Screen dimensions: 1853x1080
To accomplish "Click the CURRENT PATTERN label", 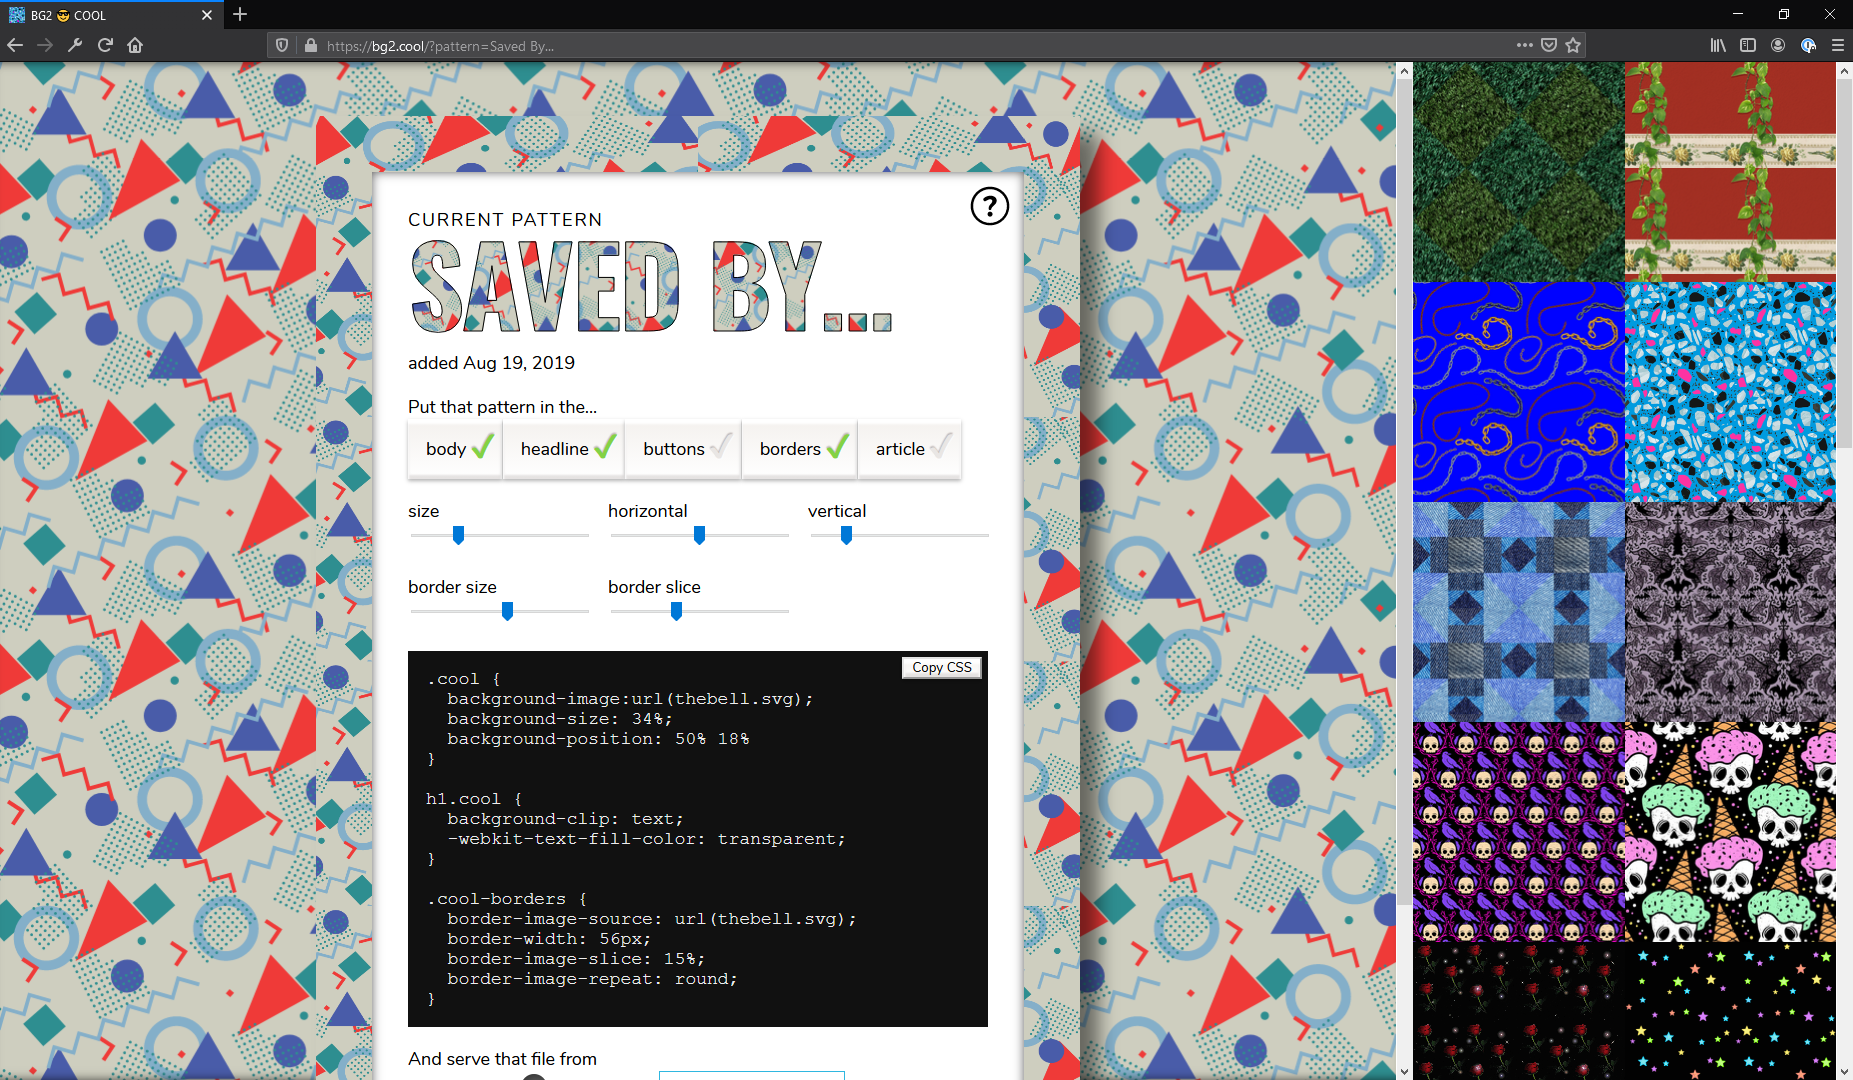I will tap(505, 220).
